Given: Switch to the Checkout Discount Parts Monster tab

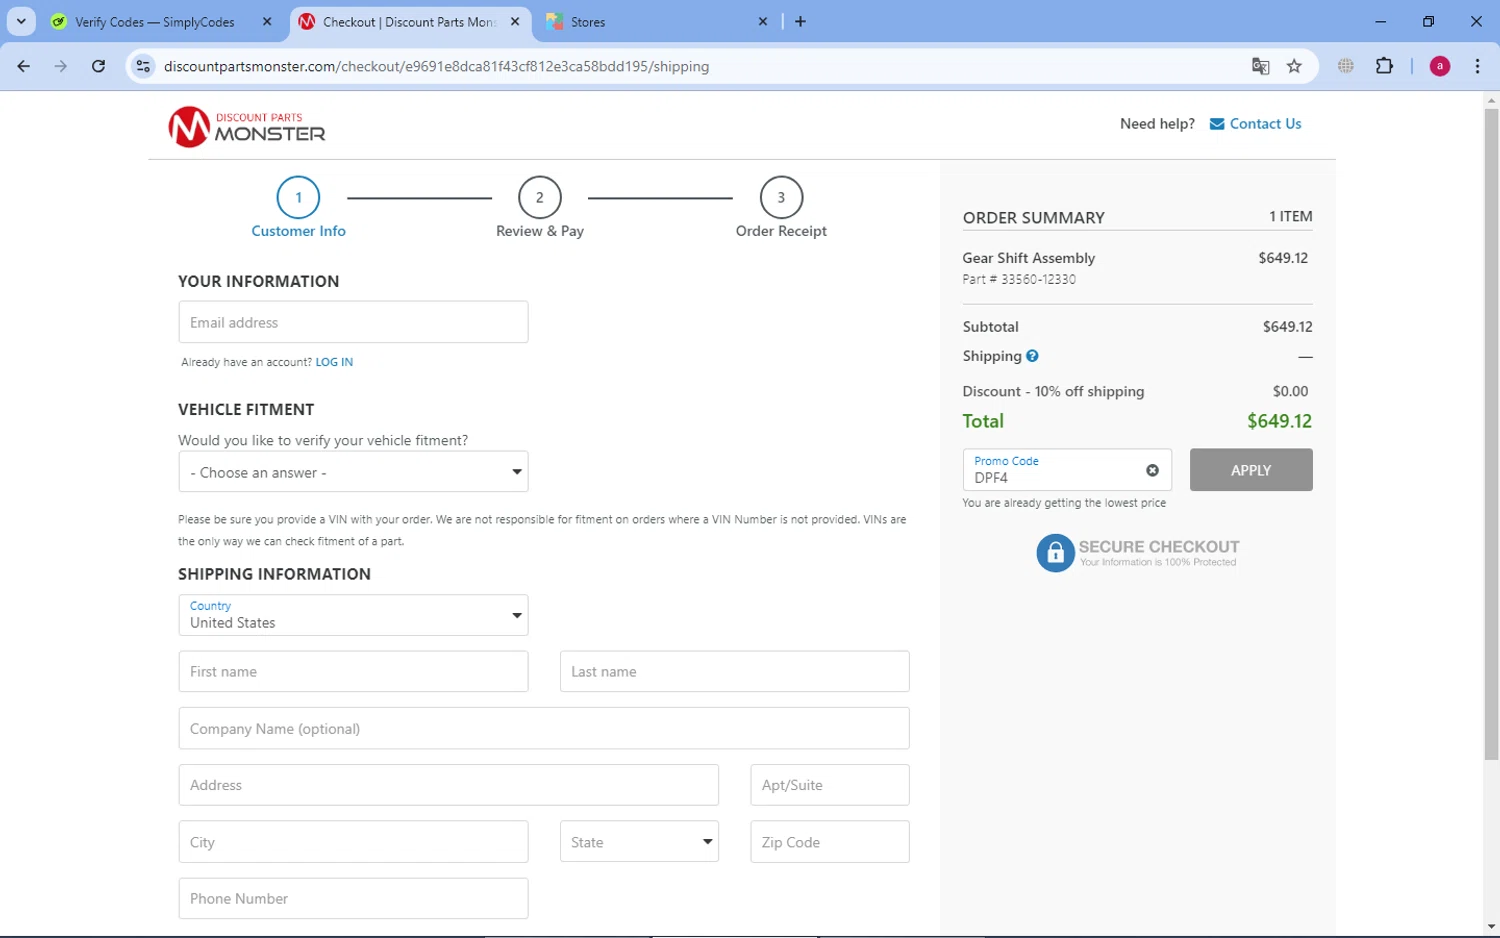Looking at the screenshot, I should [x=410, y=21].
